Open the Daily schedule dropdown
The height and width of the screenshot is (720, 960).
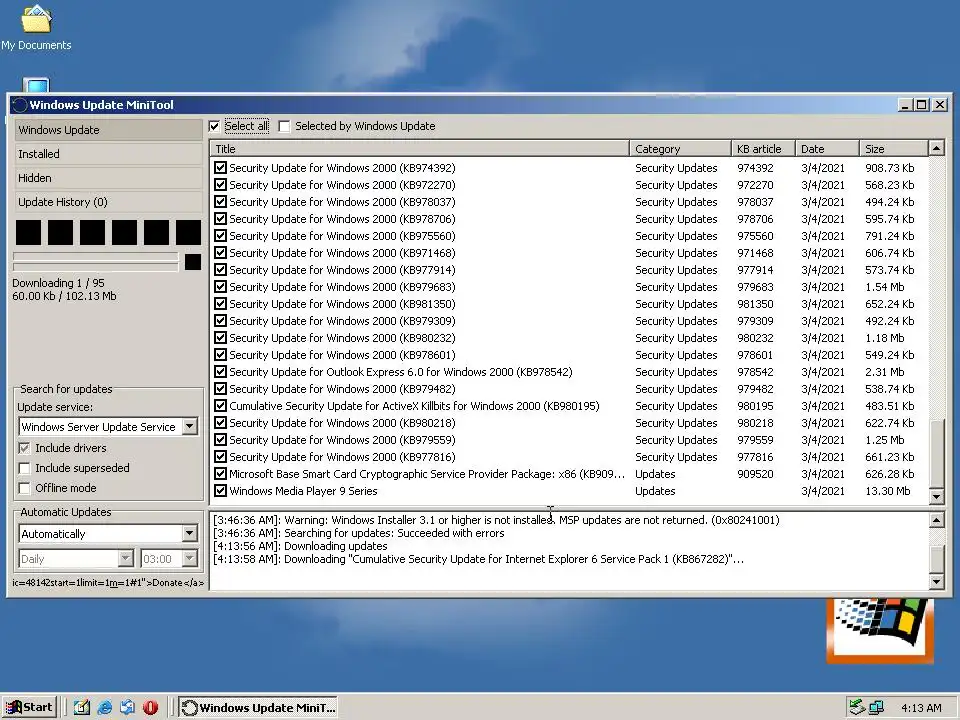[x=125, y=558]
